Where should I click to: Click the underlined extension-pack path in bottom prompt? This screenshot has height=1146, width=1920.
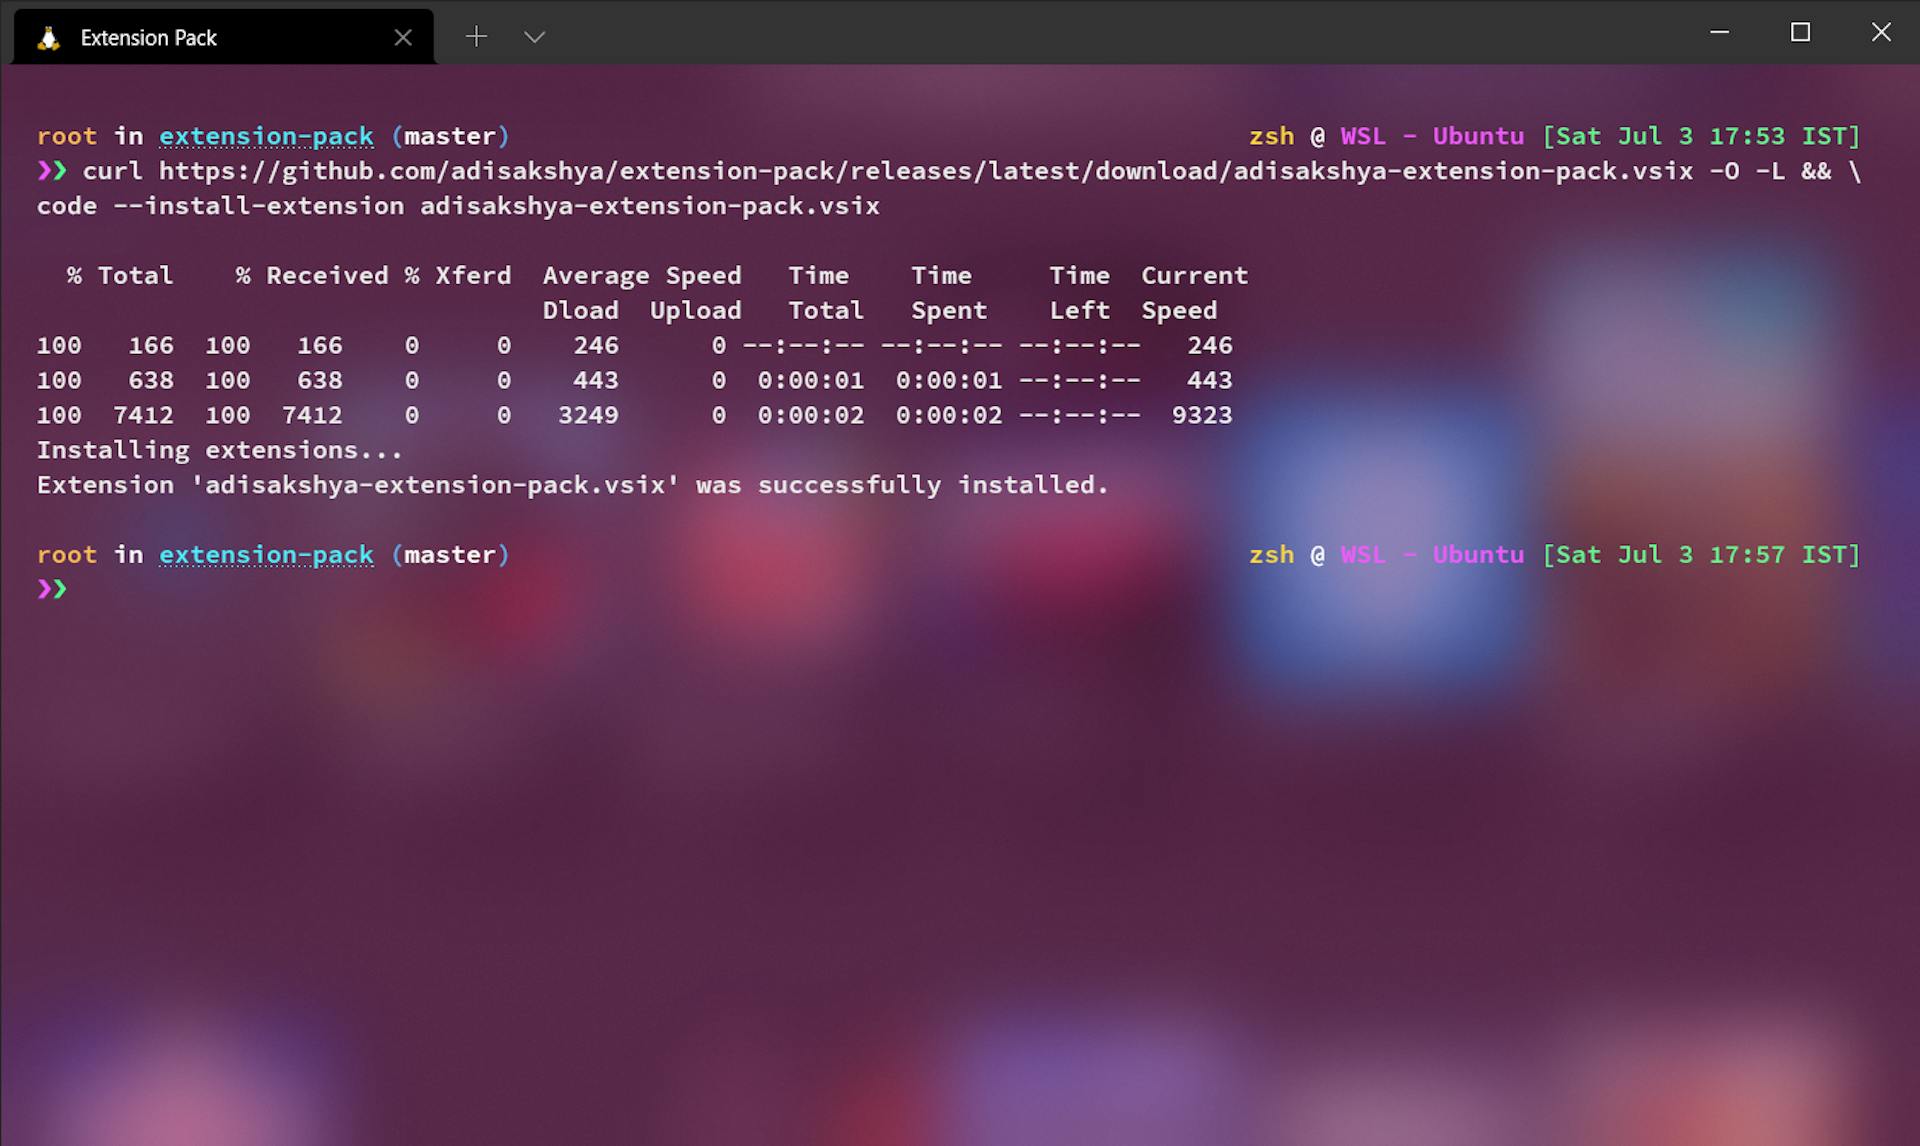(267, 554)
